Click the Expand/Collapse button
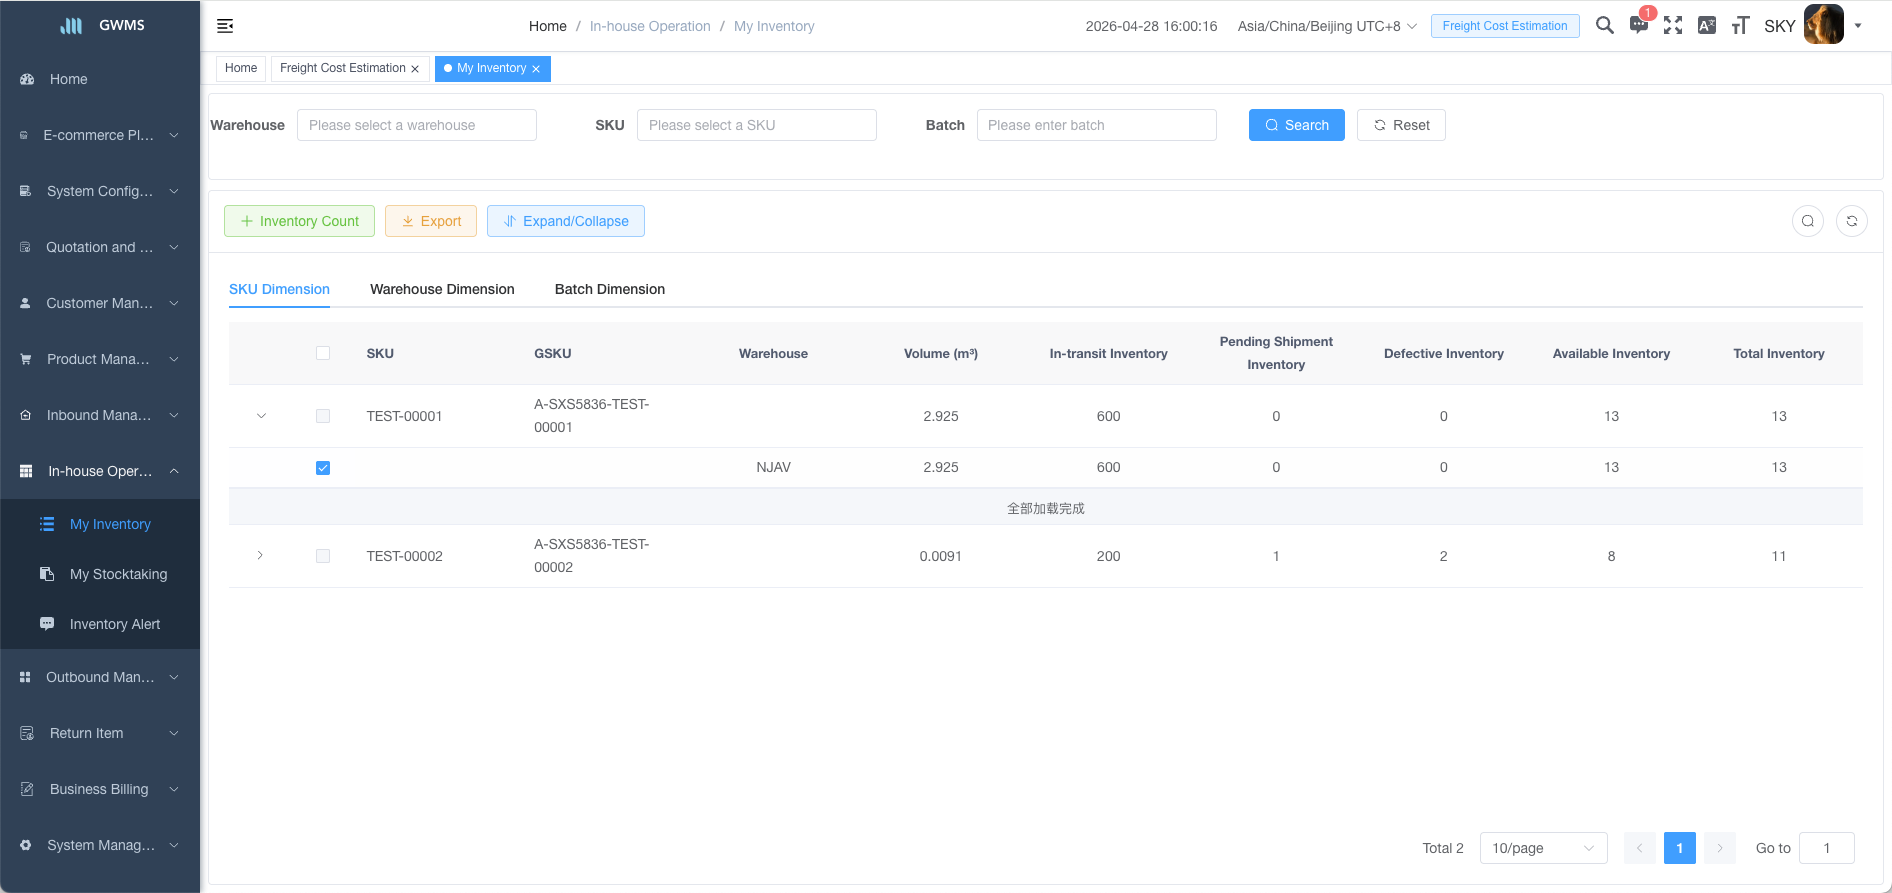1892x893 pixels. pos(566,221)
